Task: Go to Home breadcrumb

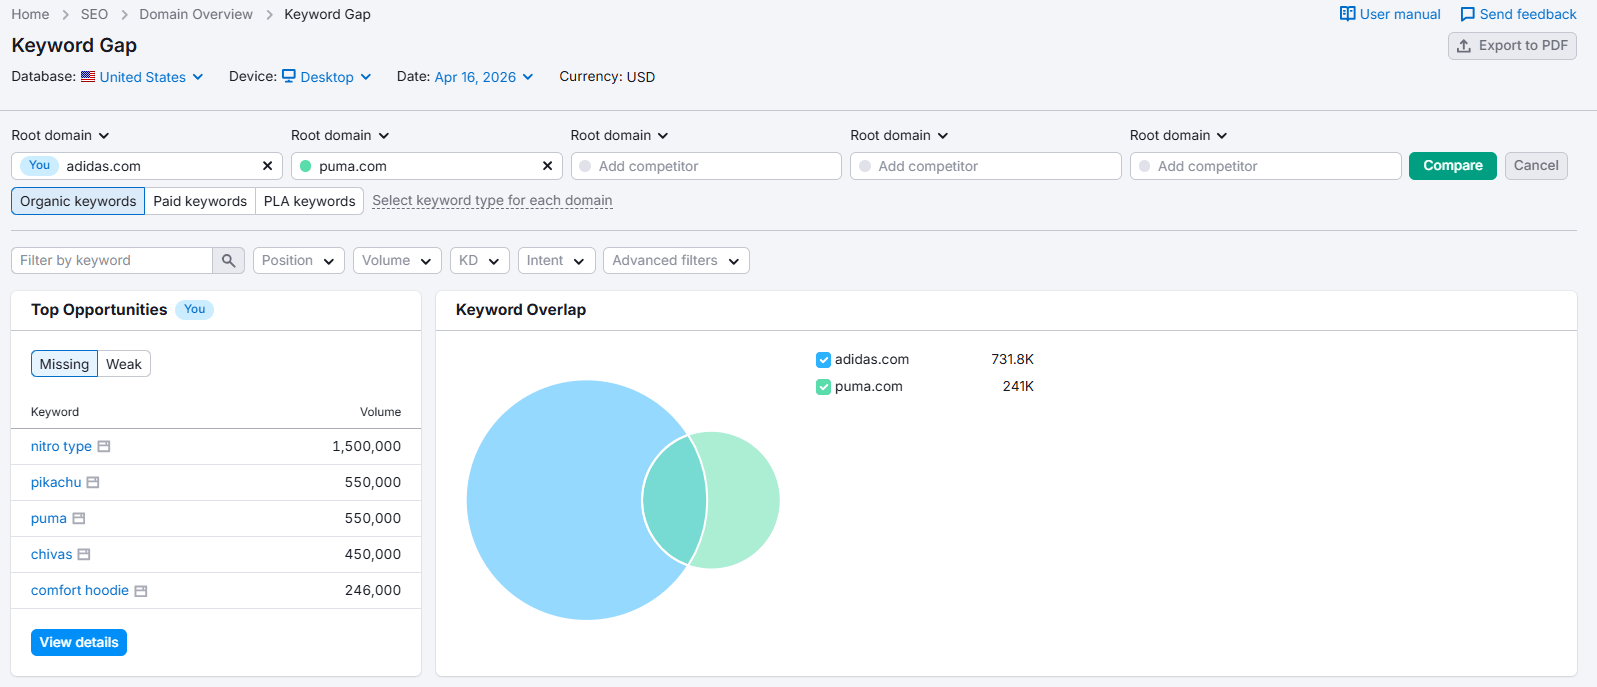Action: (30, 14)
